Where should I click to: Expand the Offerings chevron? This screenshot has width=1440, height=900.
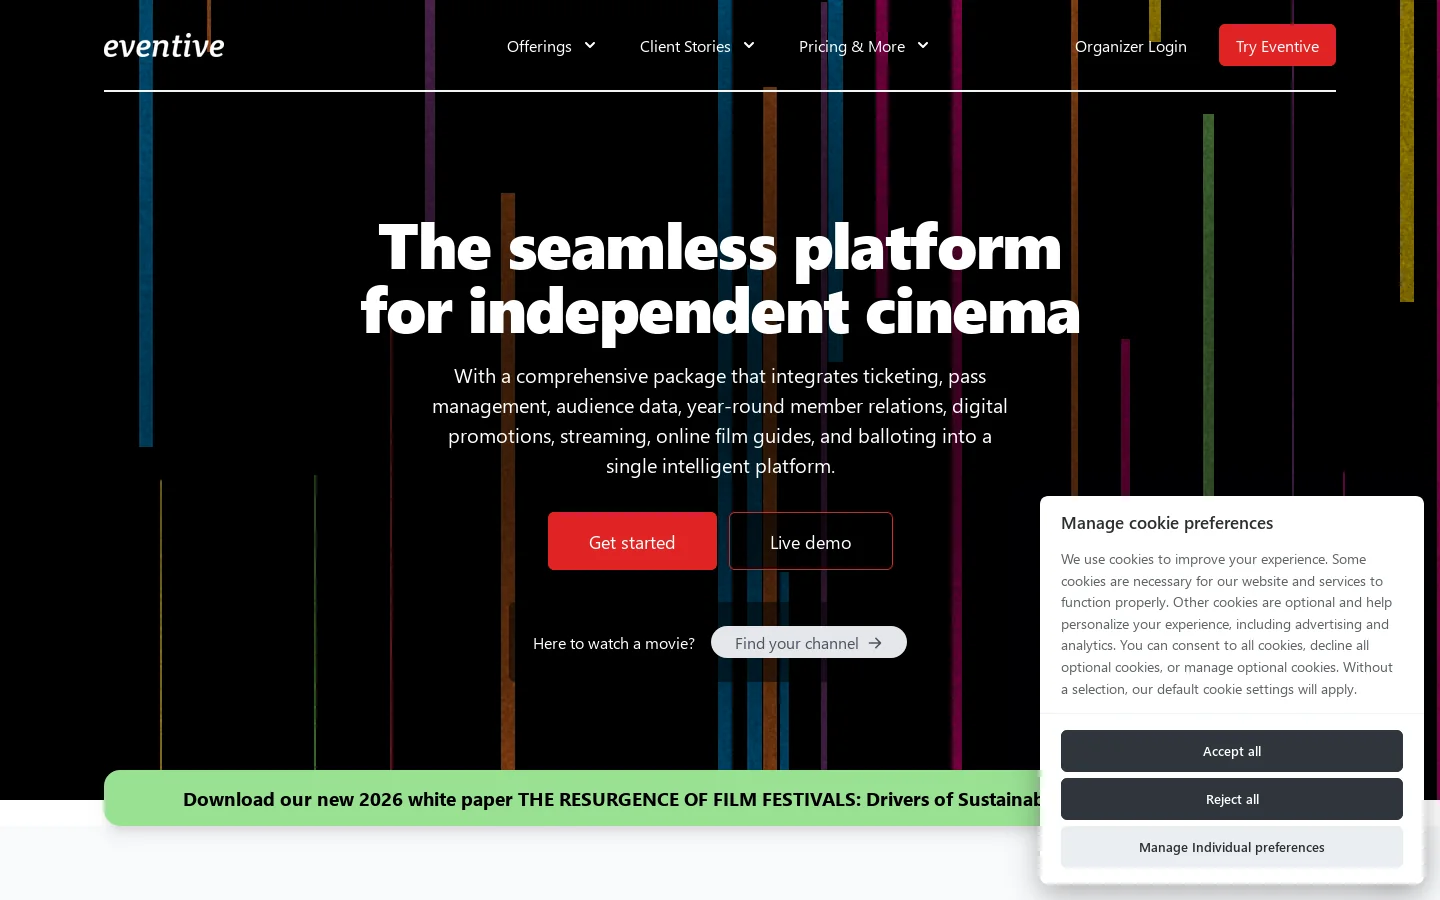[x=590, y=45]
